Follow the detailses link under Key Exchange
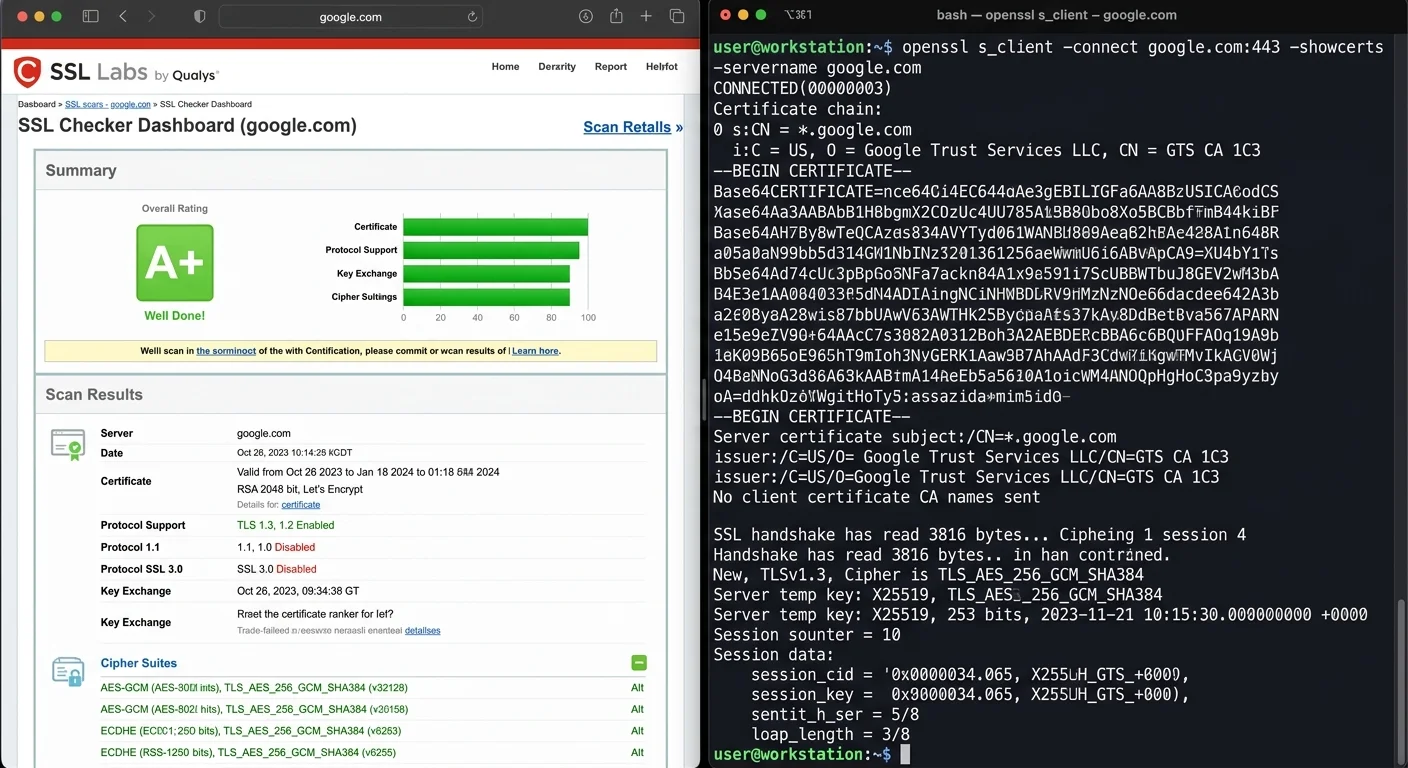 tap(422, 631)
